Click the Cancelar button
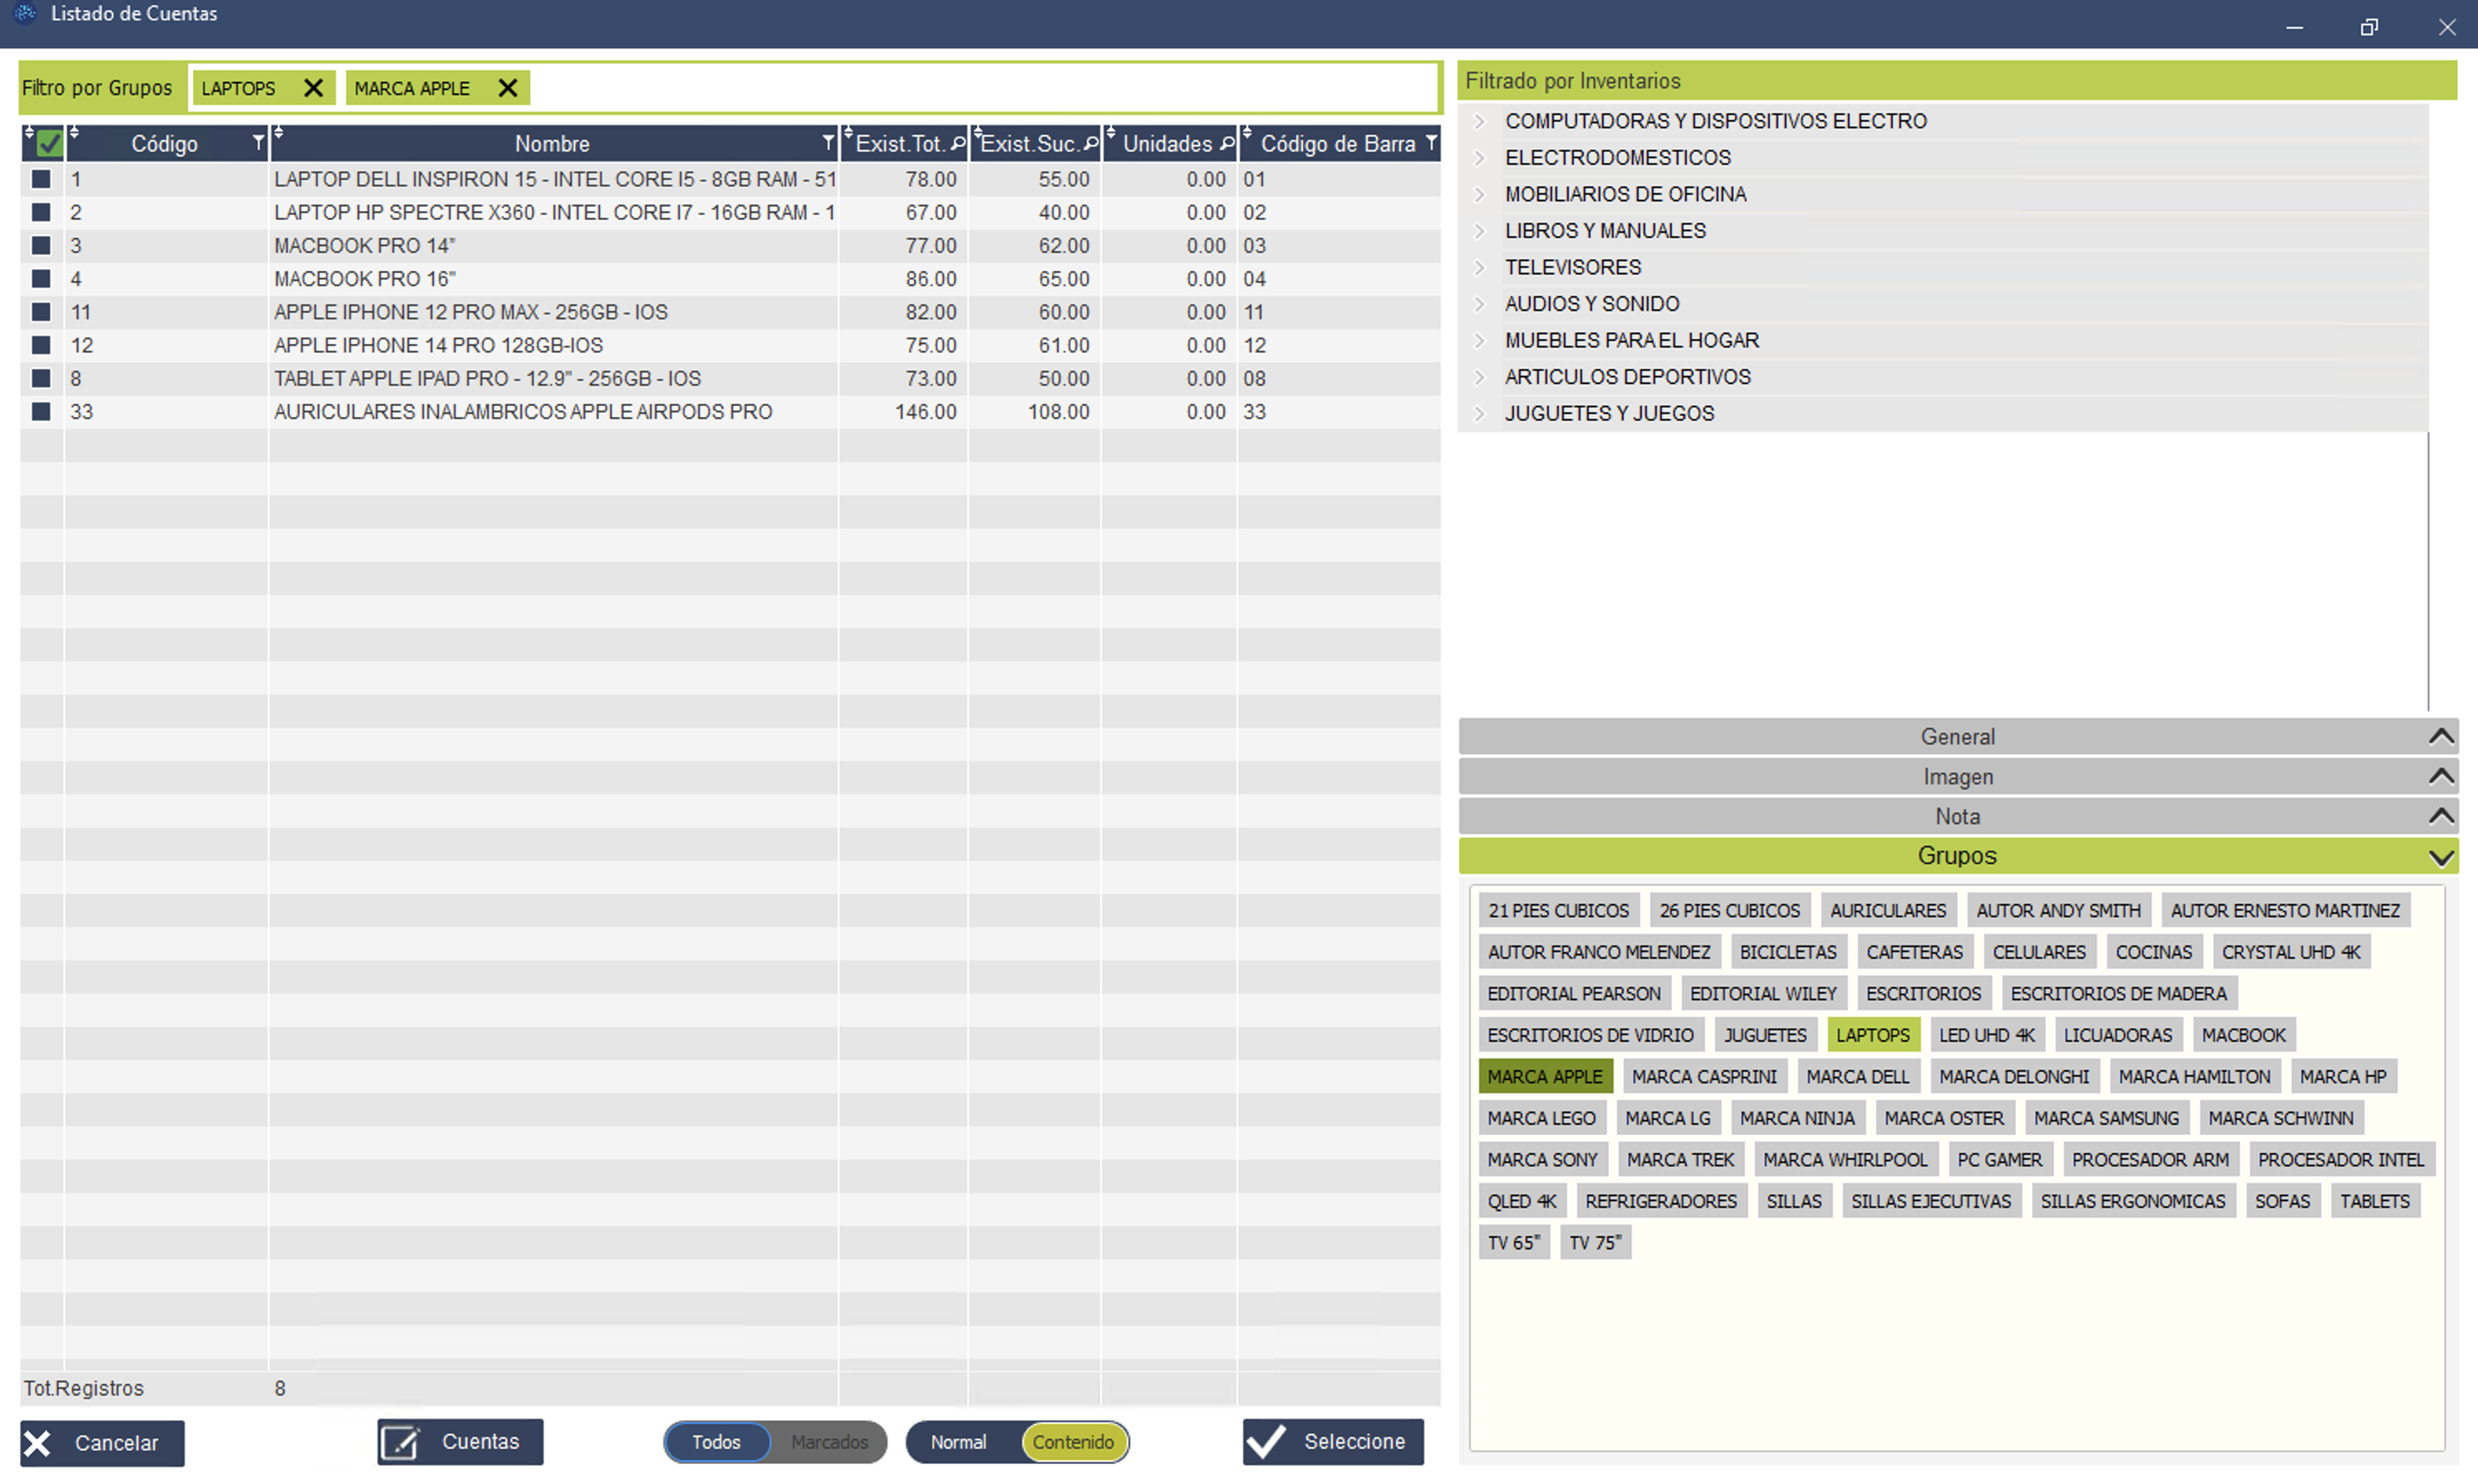 pyautogui.click(x=102, y=1443)
